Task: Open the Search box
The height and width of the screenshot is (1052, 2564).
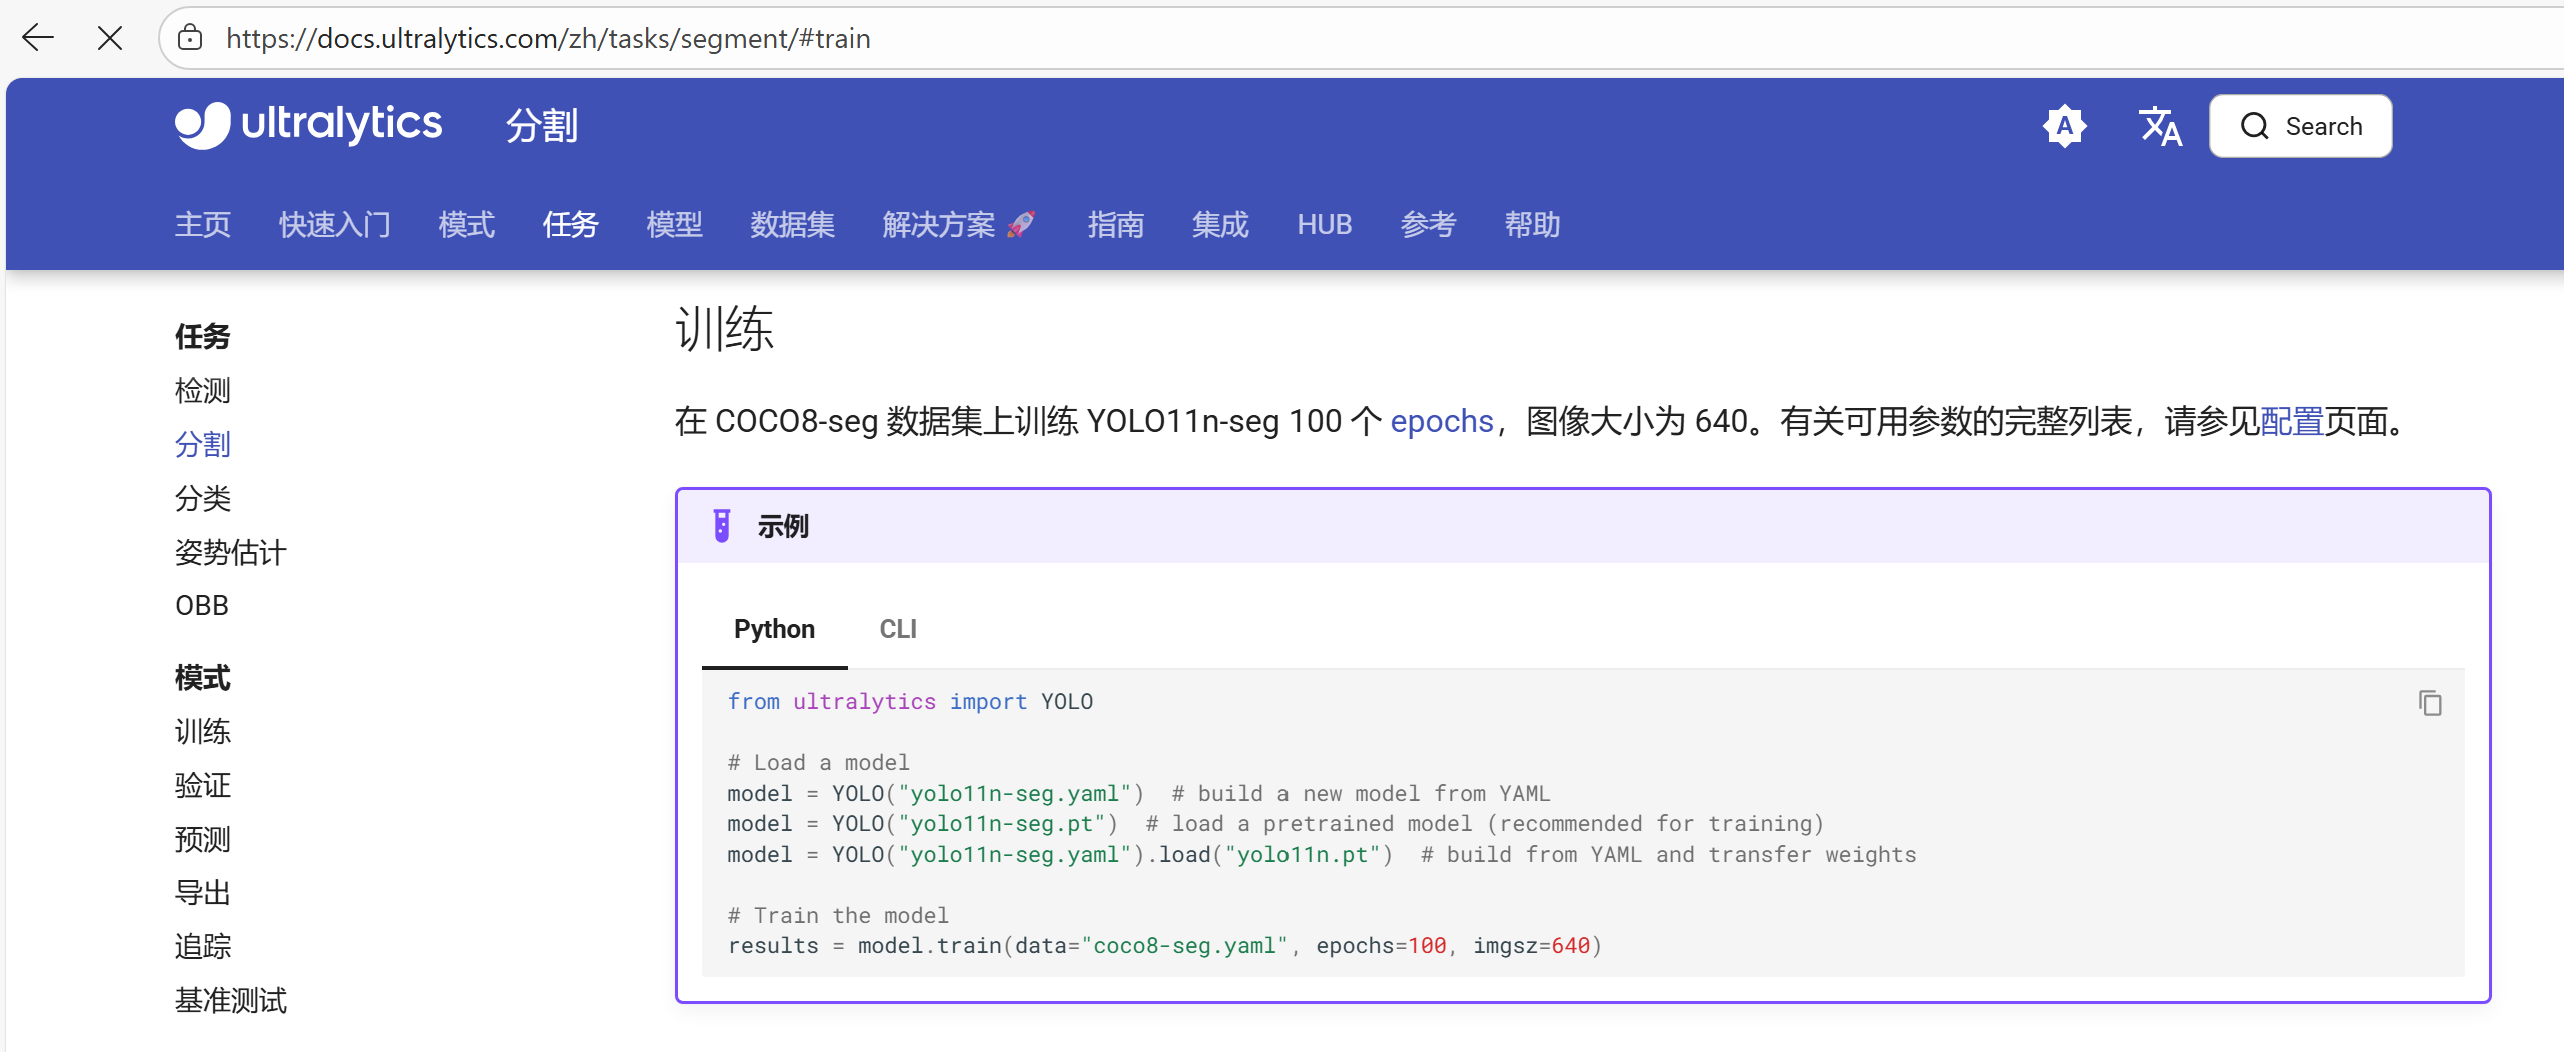Action: point(2300,126)
